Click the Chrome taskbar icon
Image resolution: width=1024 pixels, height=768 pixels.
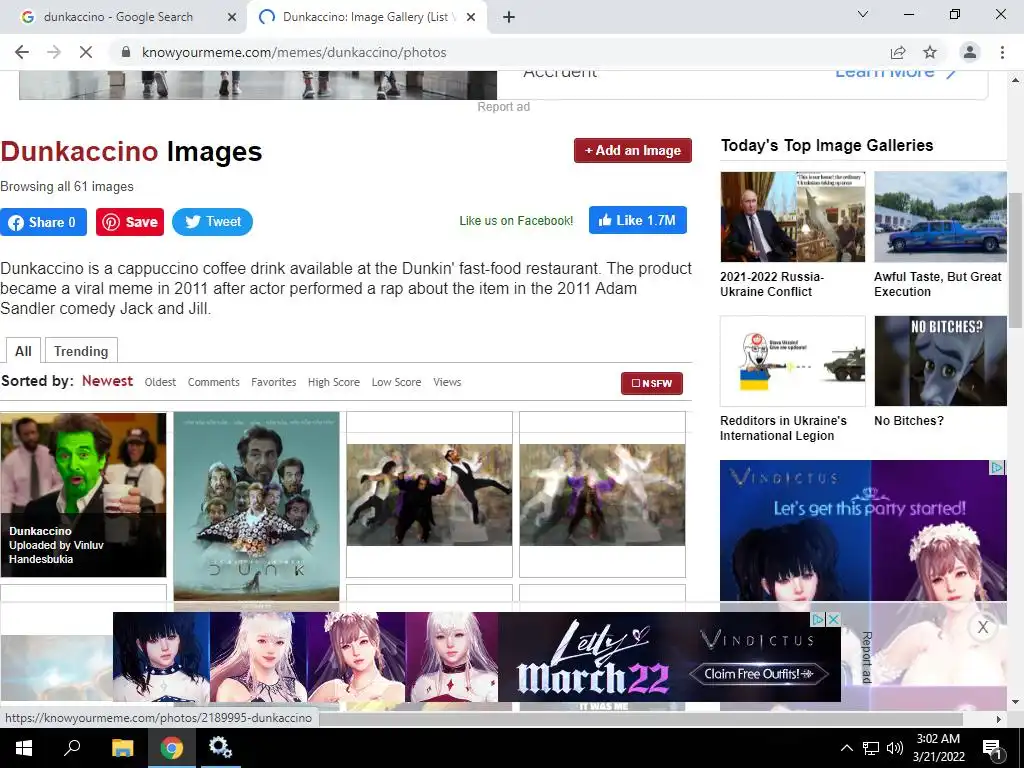pyautogui.click(x=172, y=748)
